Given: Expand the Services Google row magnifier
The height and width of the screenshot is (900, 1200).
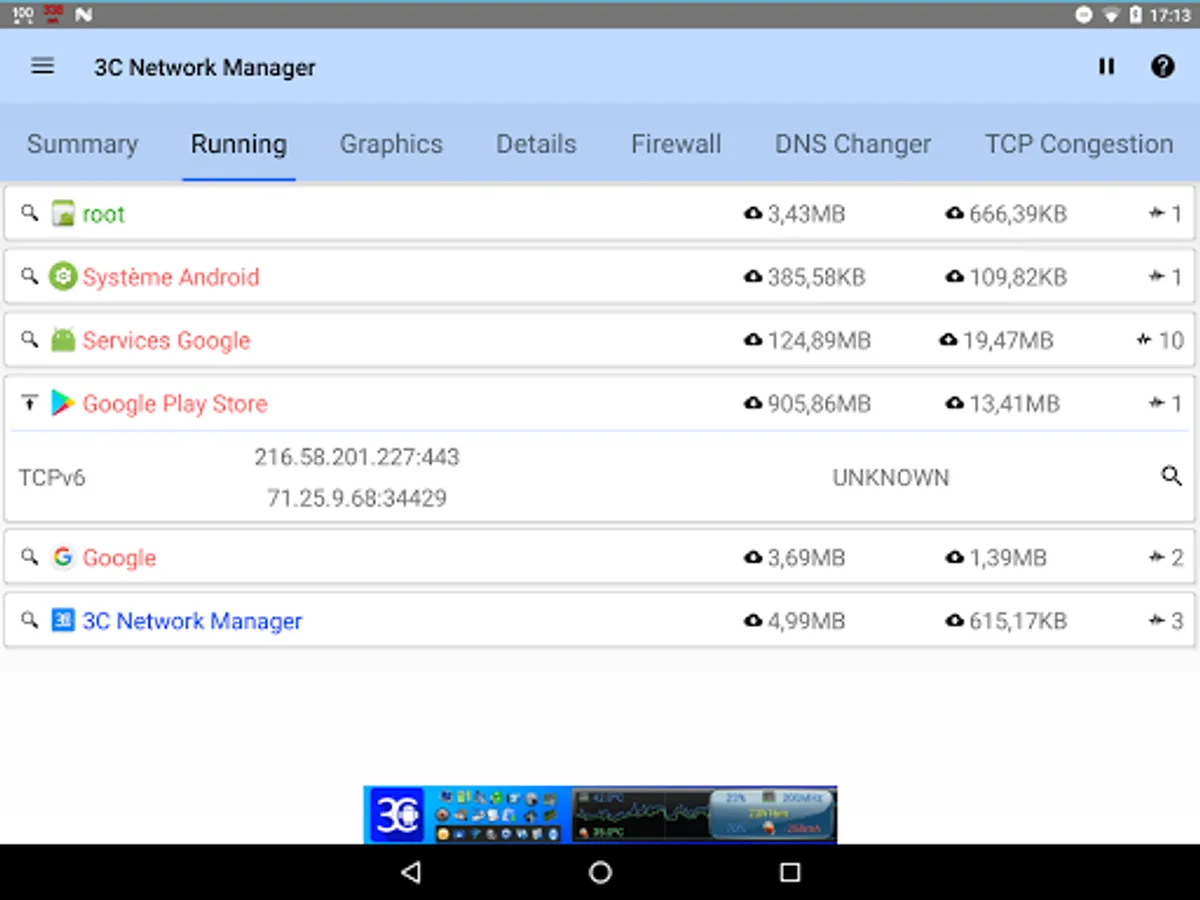Looking at the screenshot, I should pyautogui.click(x=30, y=340).
